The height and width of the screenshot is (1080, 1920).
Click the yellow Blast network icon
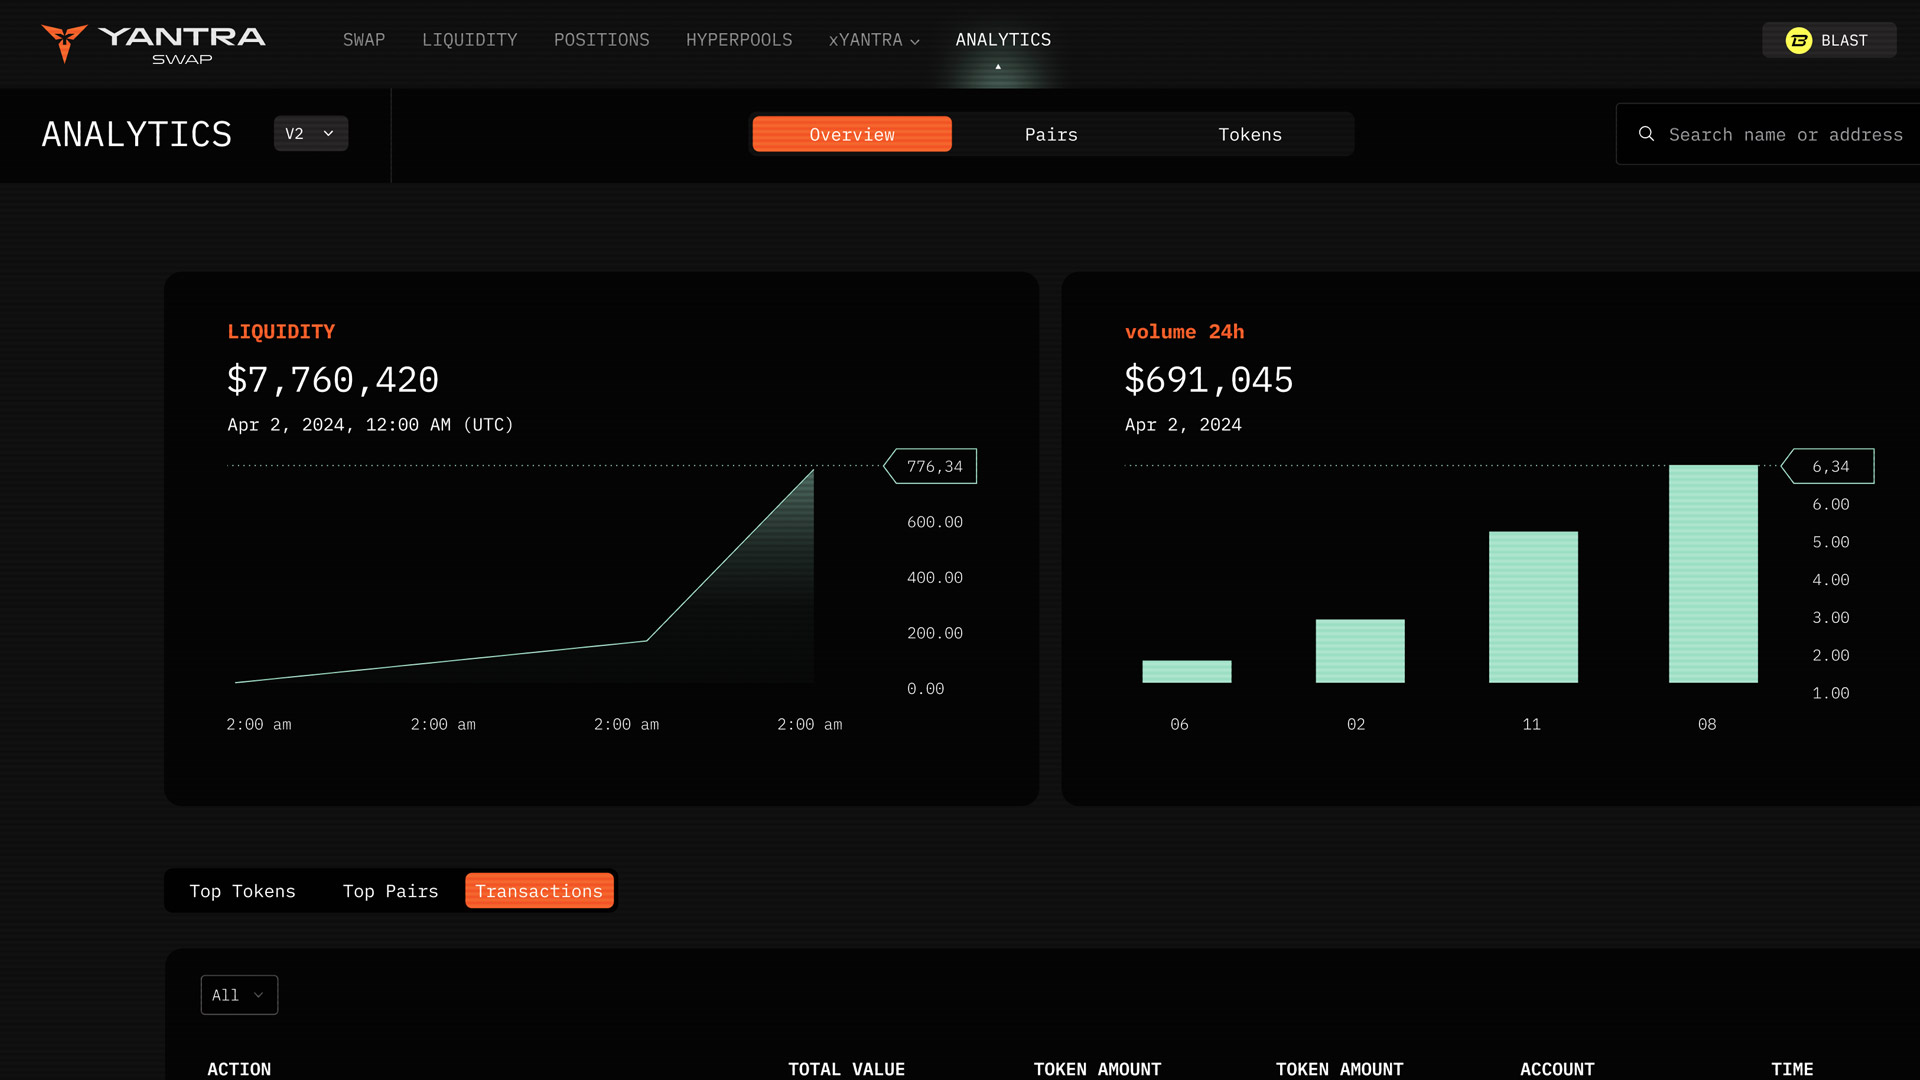(1798, 40)
